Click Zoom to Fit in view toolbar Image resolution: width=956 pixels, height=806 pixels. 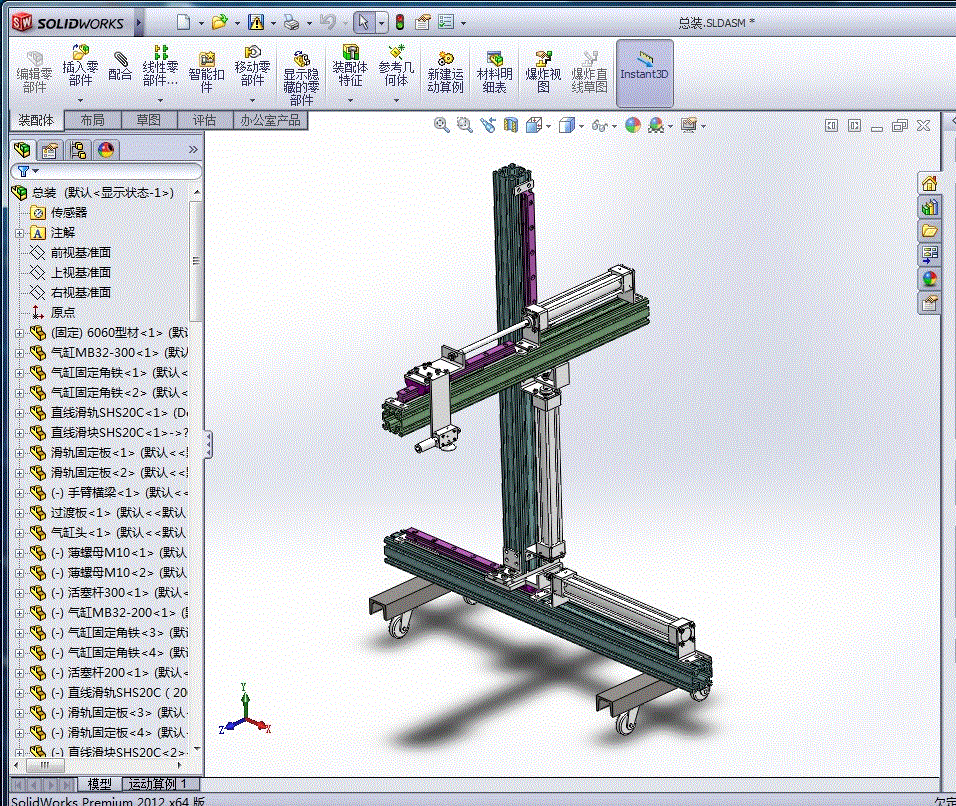pos(441,126)
